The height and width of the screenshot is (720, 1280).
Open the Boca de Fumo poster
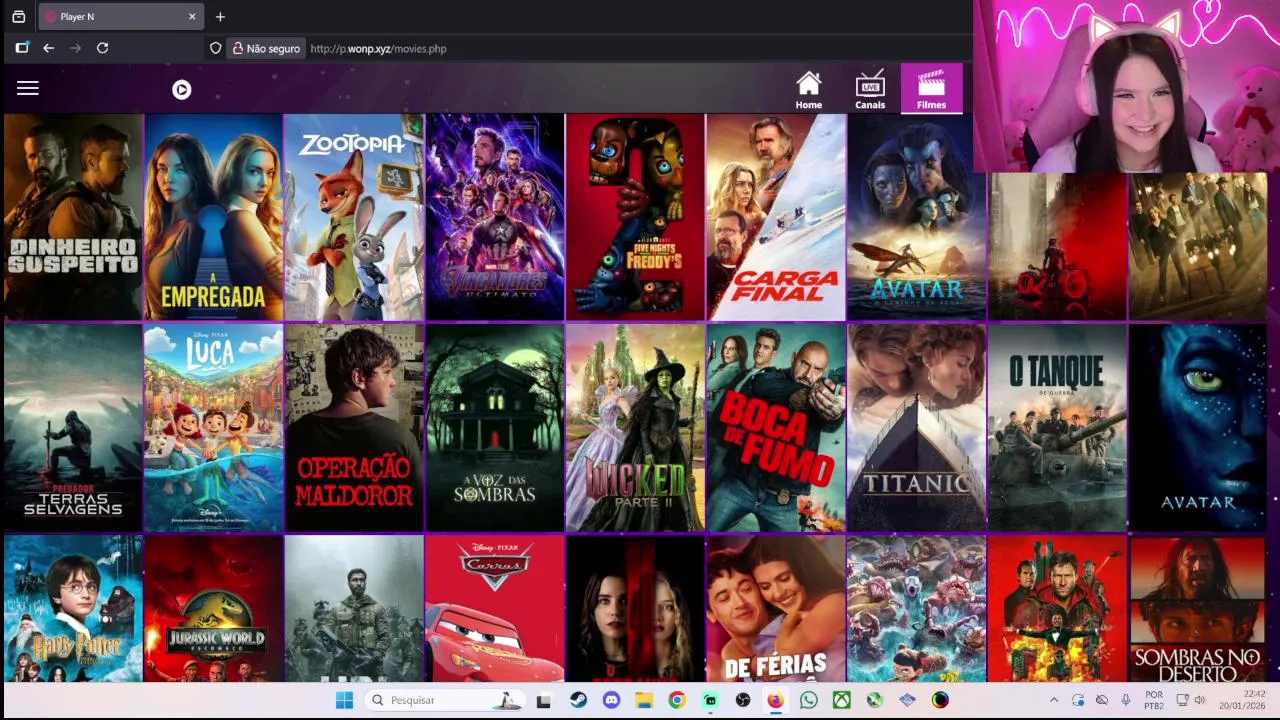pos(776,427)
